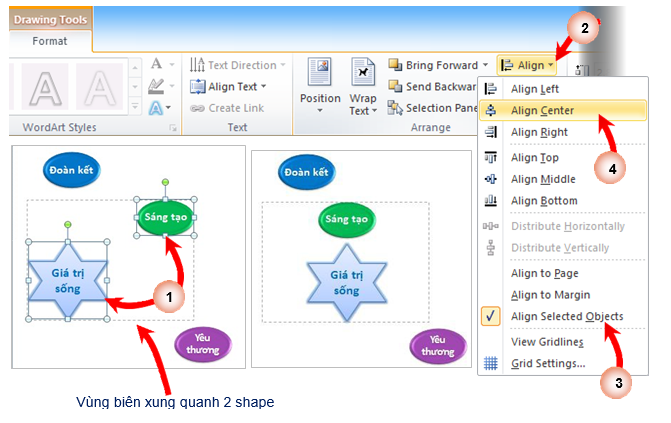Choose Align Left from the menu
This screenshot has height=423, width=671.
tap(535, 88)
